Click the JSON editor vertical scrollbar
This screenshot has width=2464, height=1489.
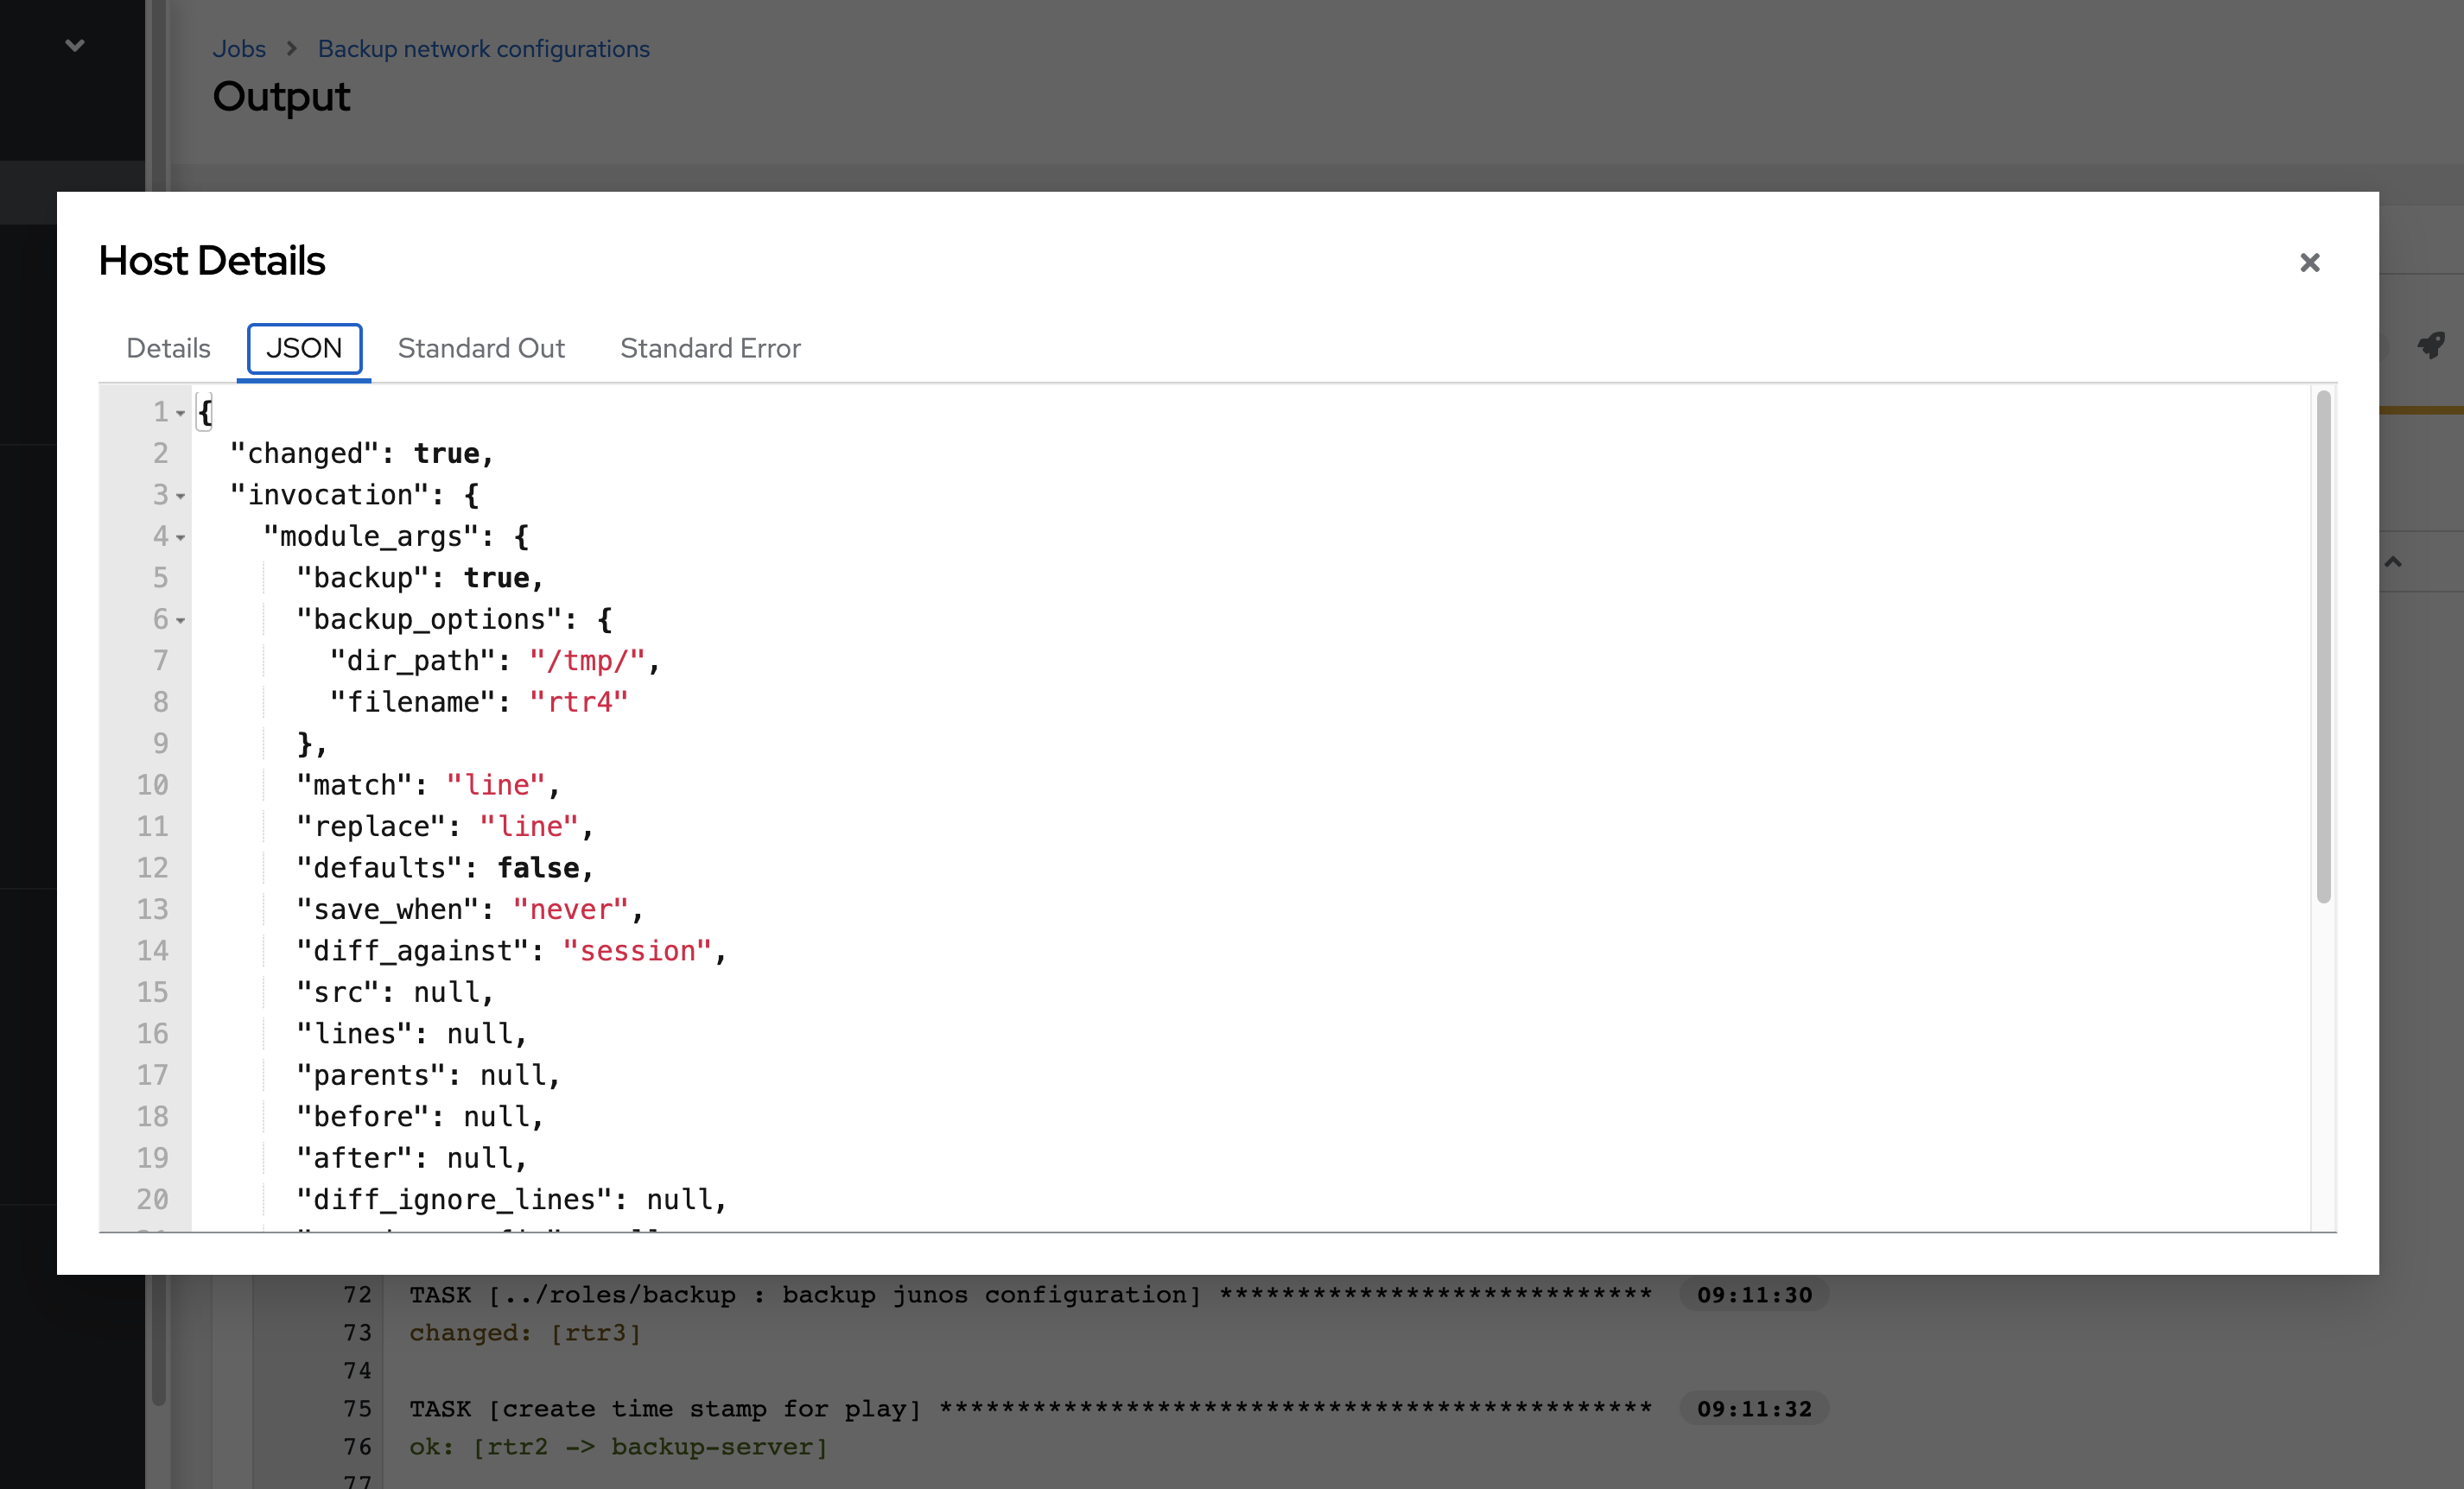[2323, 648]
